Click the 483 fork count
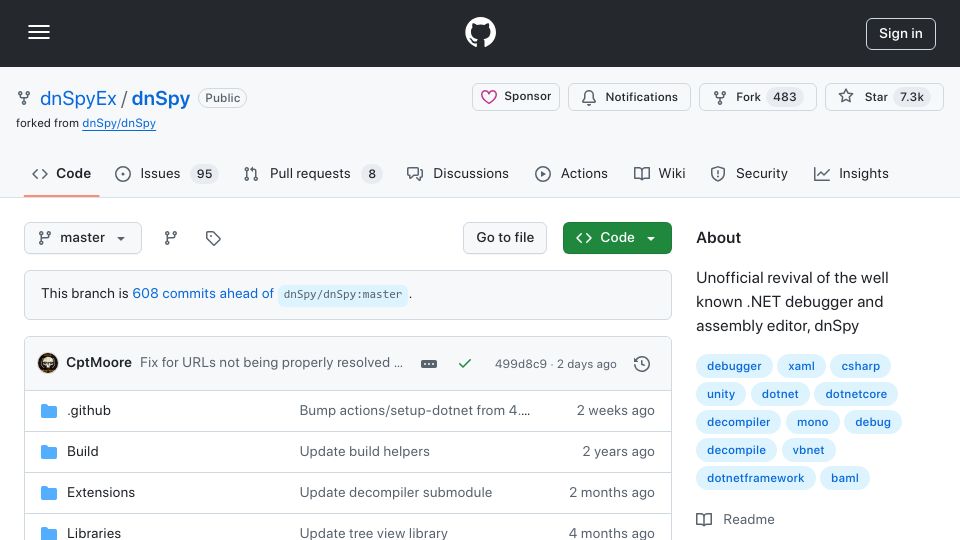960x540 pixels. [784, 97]
